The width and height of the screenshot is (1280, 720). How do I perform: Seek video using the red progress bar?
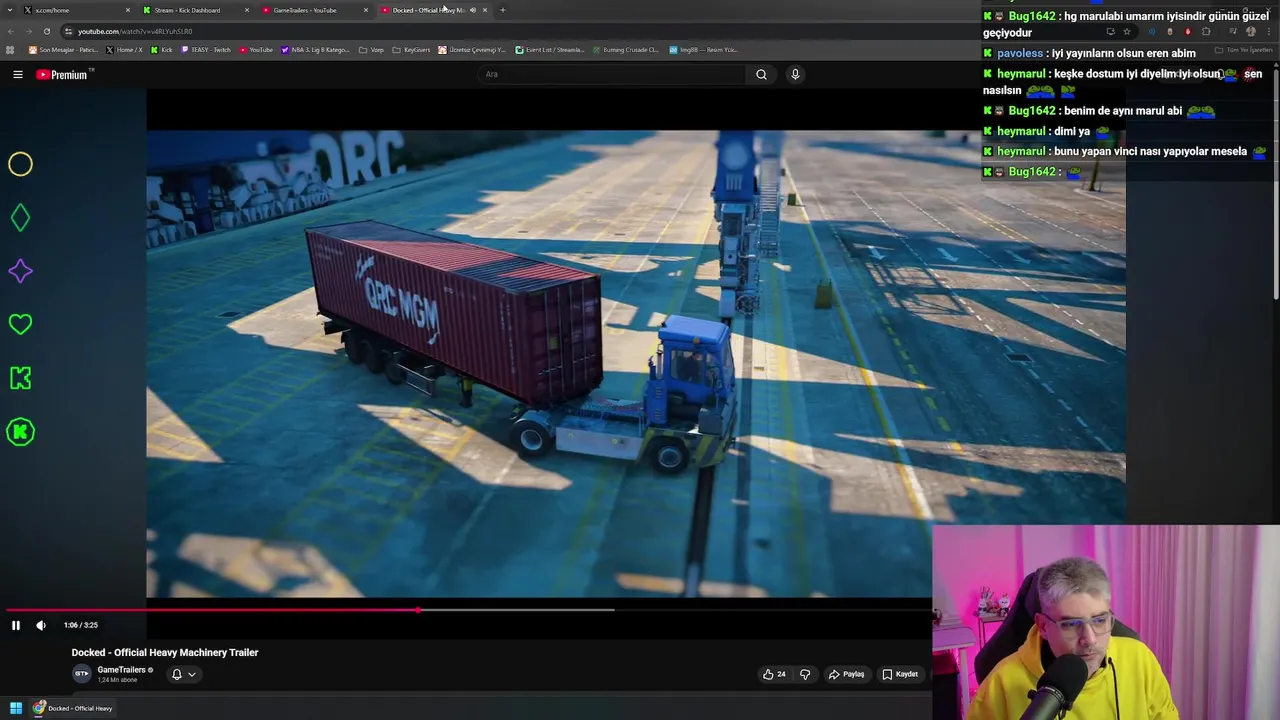[212, 609]
